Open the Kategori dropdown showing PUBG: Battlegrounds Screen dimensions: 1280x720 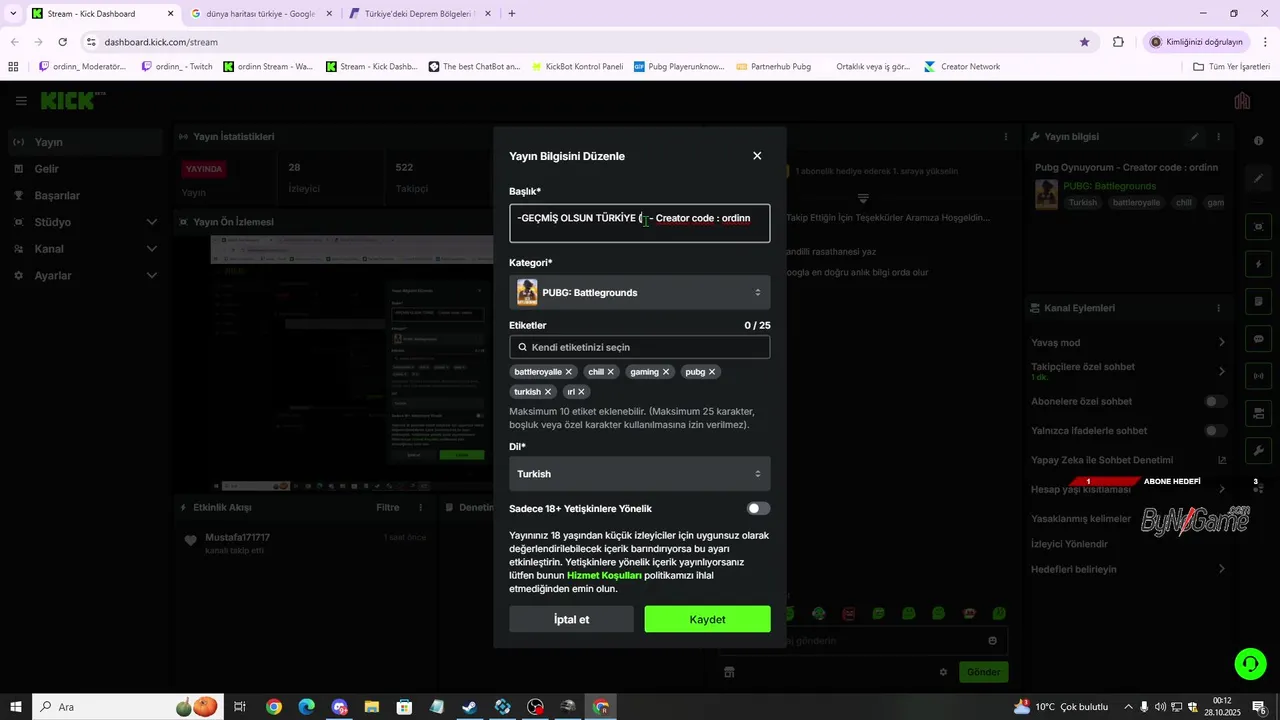(640, 293)
